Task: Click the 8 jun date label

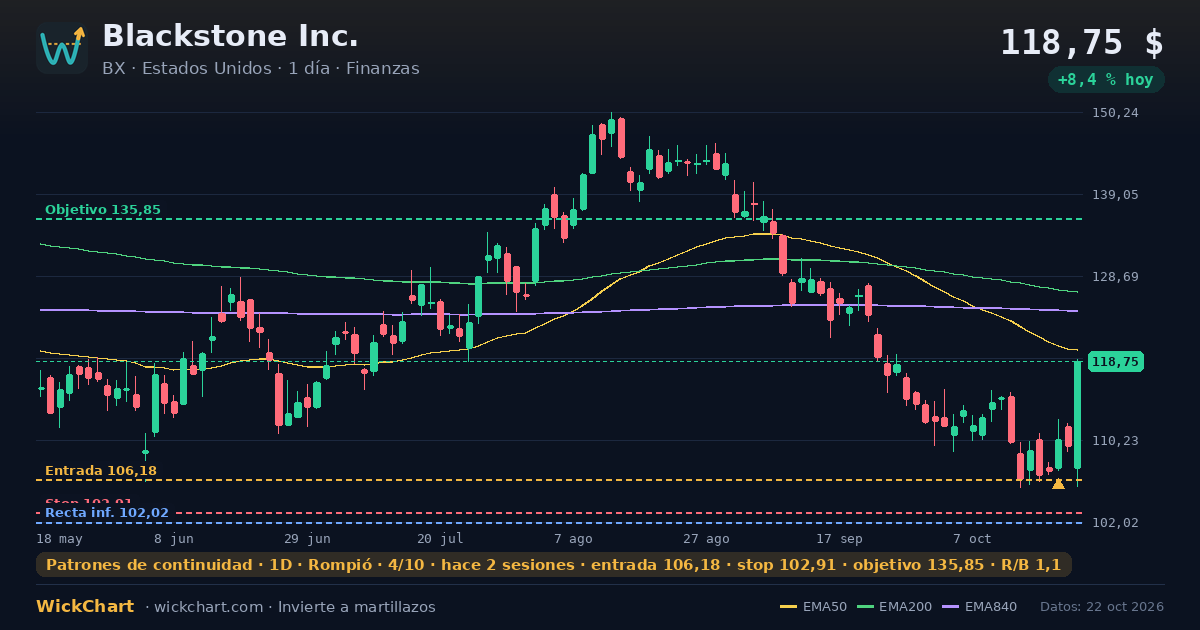Action: 174,539
